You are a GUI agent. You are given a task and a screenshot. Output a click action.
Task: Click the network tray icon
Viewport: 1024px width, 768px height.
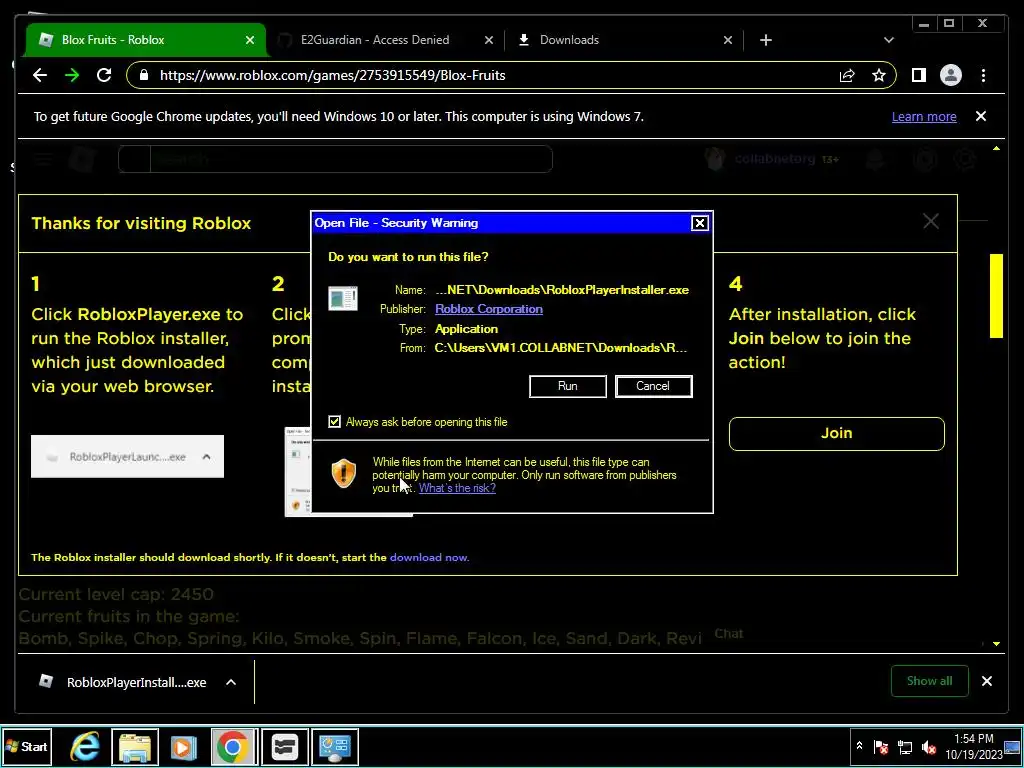point(904,747)
